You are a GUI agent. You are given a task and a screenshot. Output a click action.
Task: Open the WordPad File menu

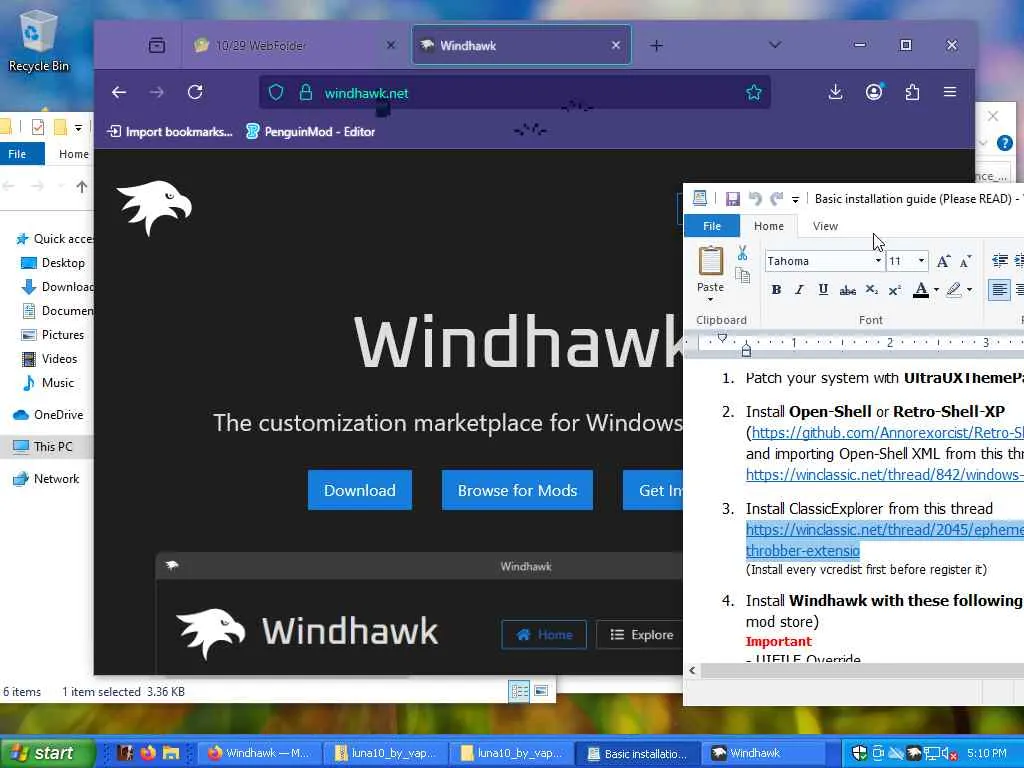pyautogui.click(x=712, y=226)
